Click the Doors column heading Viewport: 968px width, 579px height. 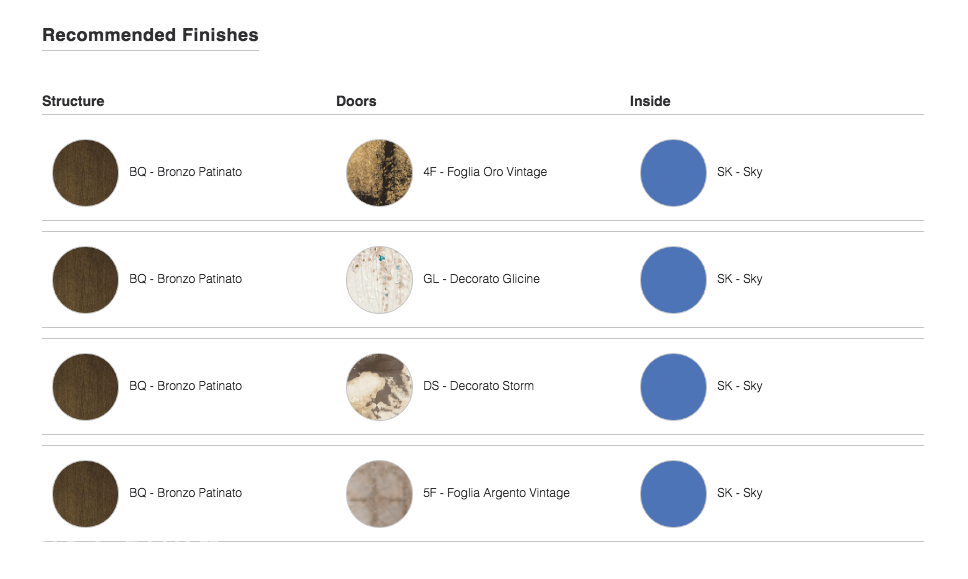coord(356,101)
